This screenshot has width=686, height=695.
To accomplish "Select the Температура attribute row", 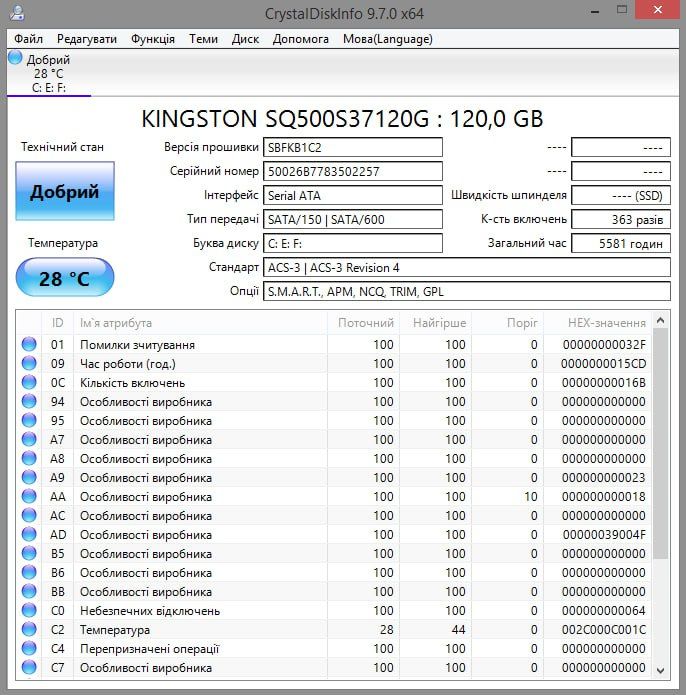I will pyautogui.click(x=334, y=629).
